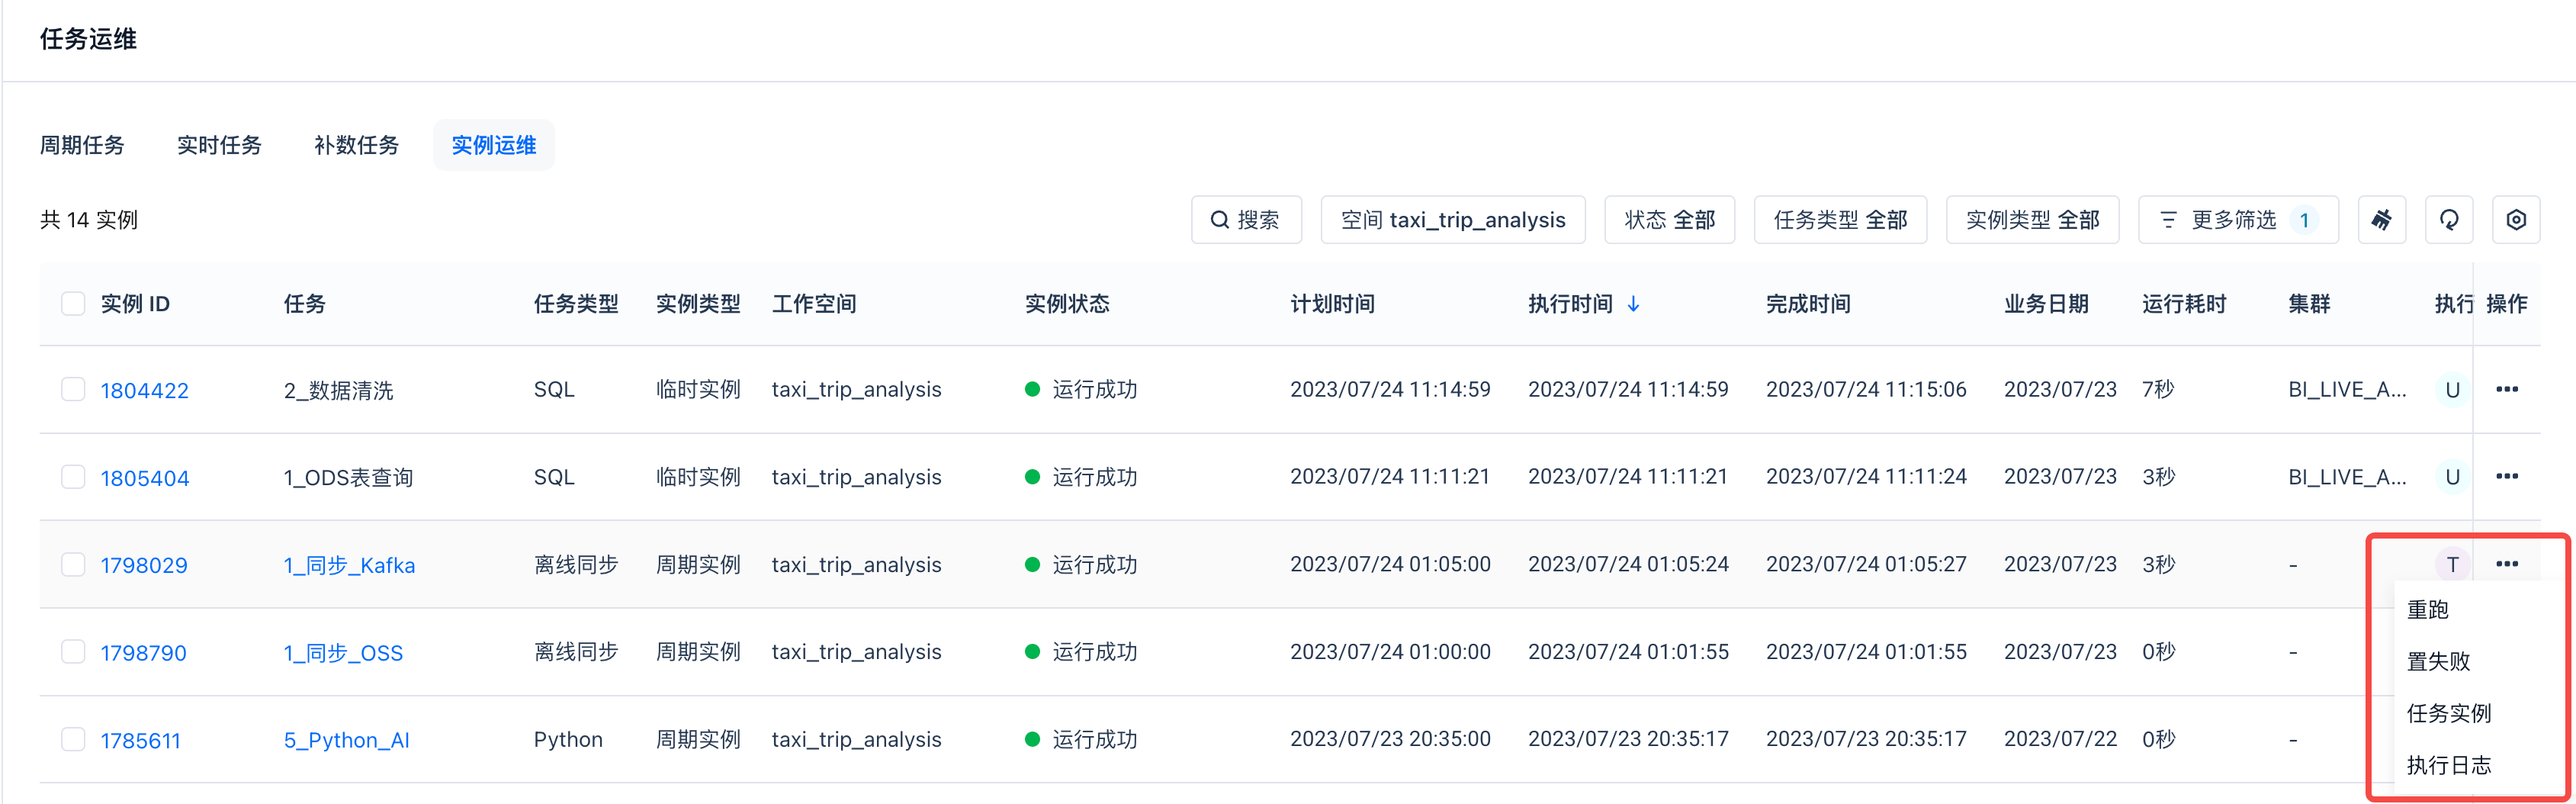The width and height of the screenshot is (2576, 804).
Task: Open the 状态 全部 filter dropdown
Action: click(x=1669, y=220)
